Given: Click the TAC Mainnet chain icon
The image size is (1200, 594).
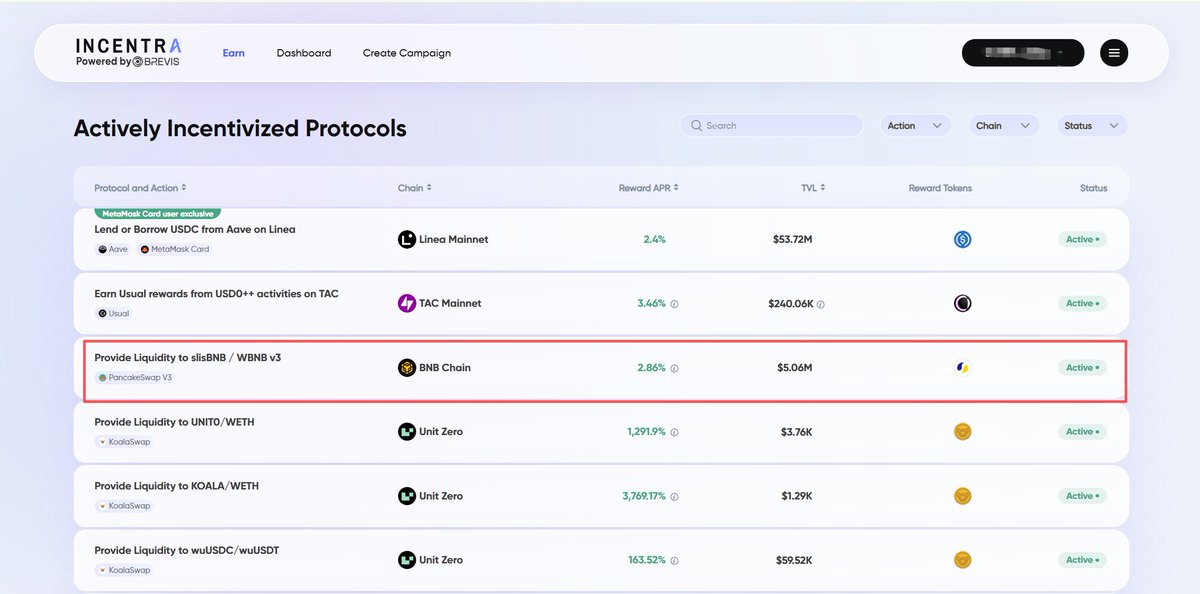Looking at the screenshot, I should (407, 304).
